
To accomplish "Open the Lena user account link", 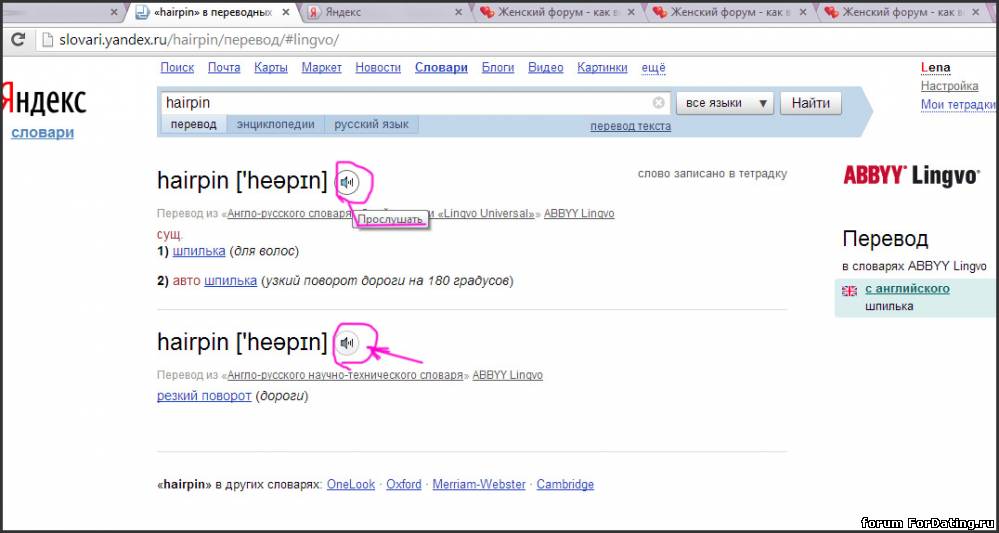I will pyautogui.click(x=935, y=68).
